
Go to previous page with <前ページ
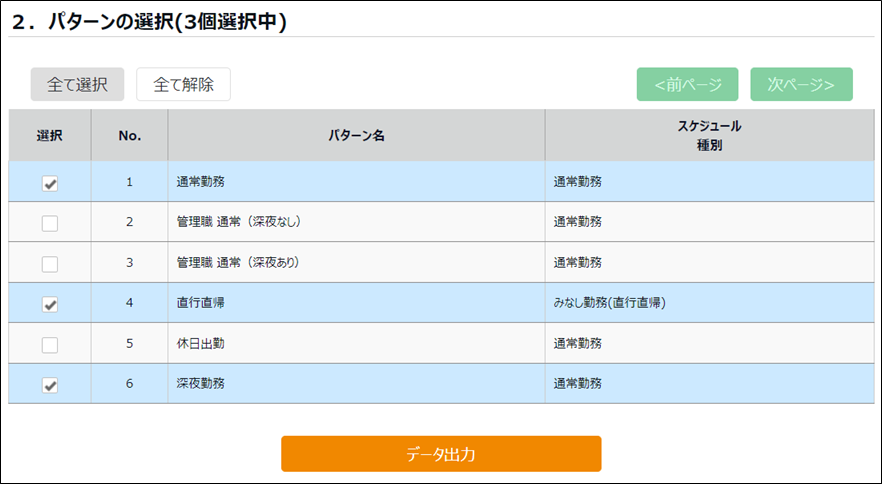(x=687, y=84)
